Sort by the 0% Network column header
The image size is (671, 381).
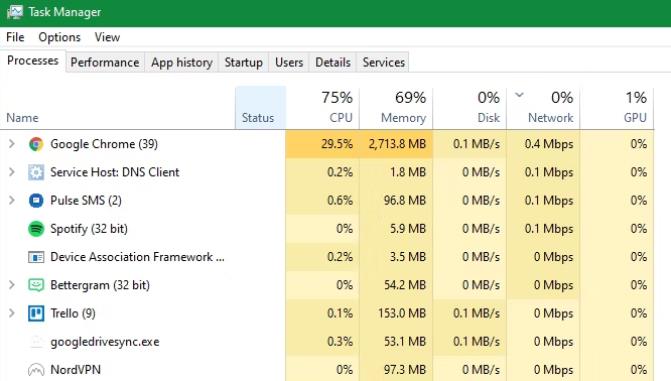tap(543, 107)
